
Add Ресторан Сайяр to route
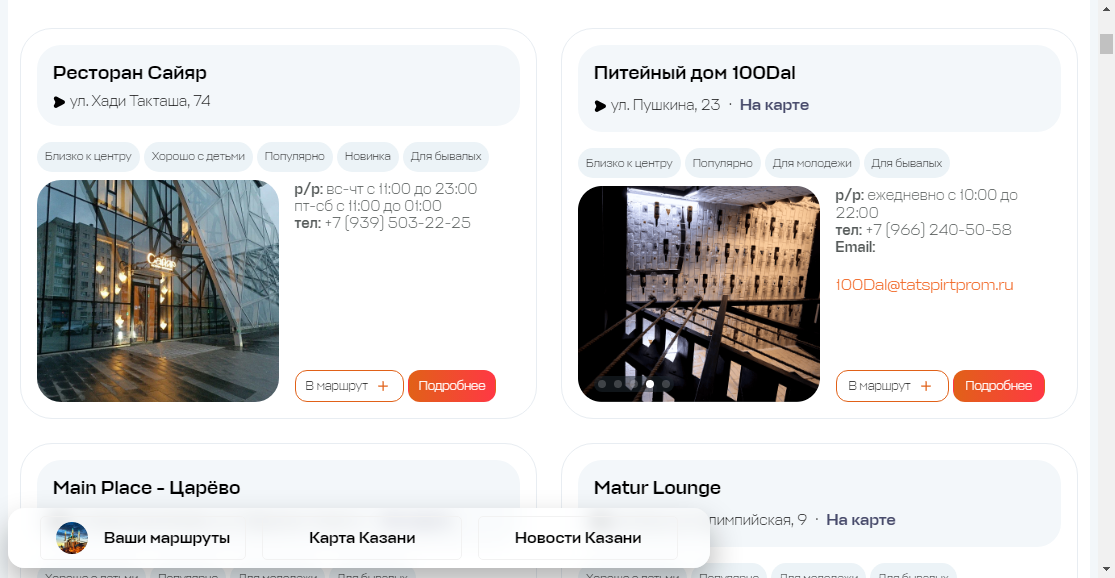[349, 386]
